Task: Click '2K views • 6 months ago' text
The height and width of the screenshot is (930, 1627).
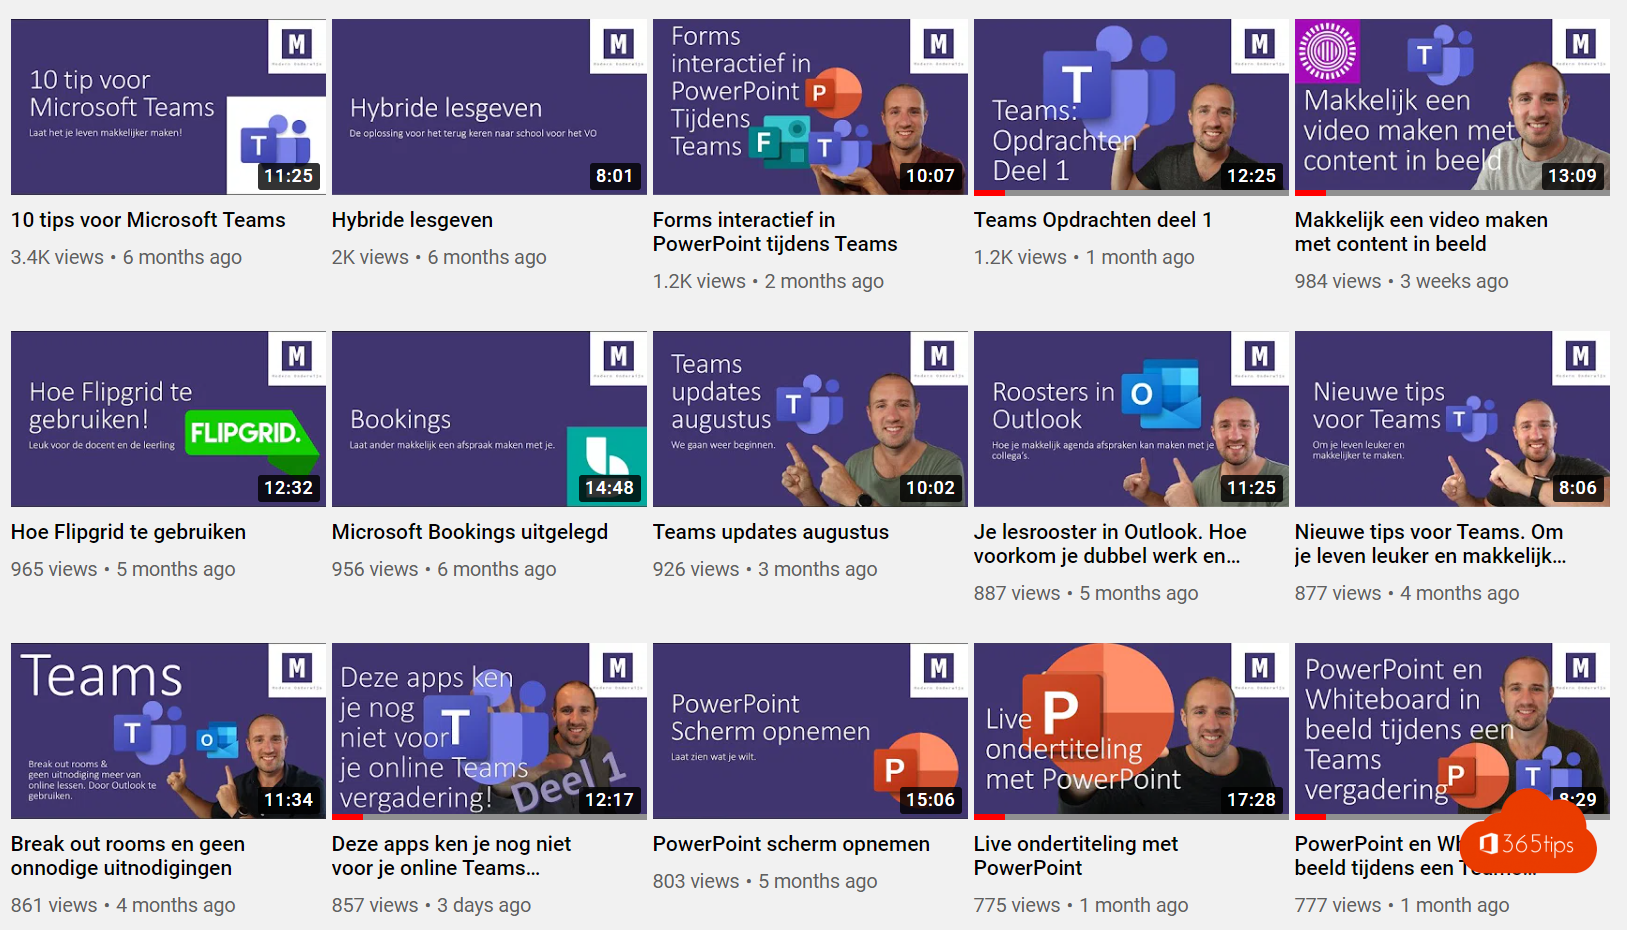Action: [439, 257]
